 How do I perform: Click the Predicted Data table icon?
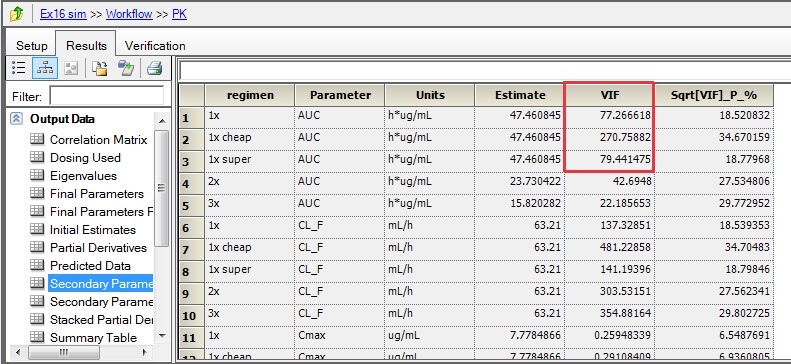(37, 265)
